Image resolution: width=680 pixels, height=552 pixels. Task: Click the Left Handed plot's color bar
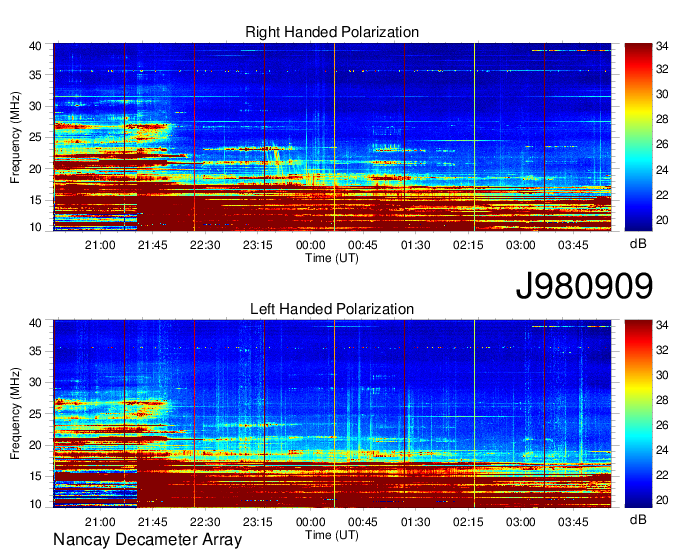pos(638,413)
